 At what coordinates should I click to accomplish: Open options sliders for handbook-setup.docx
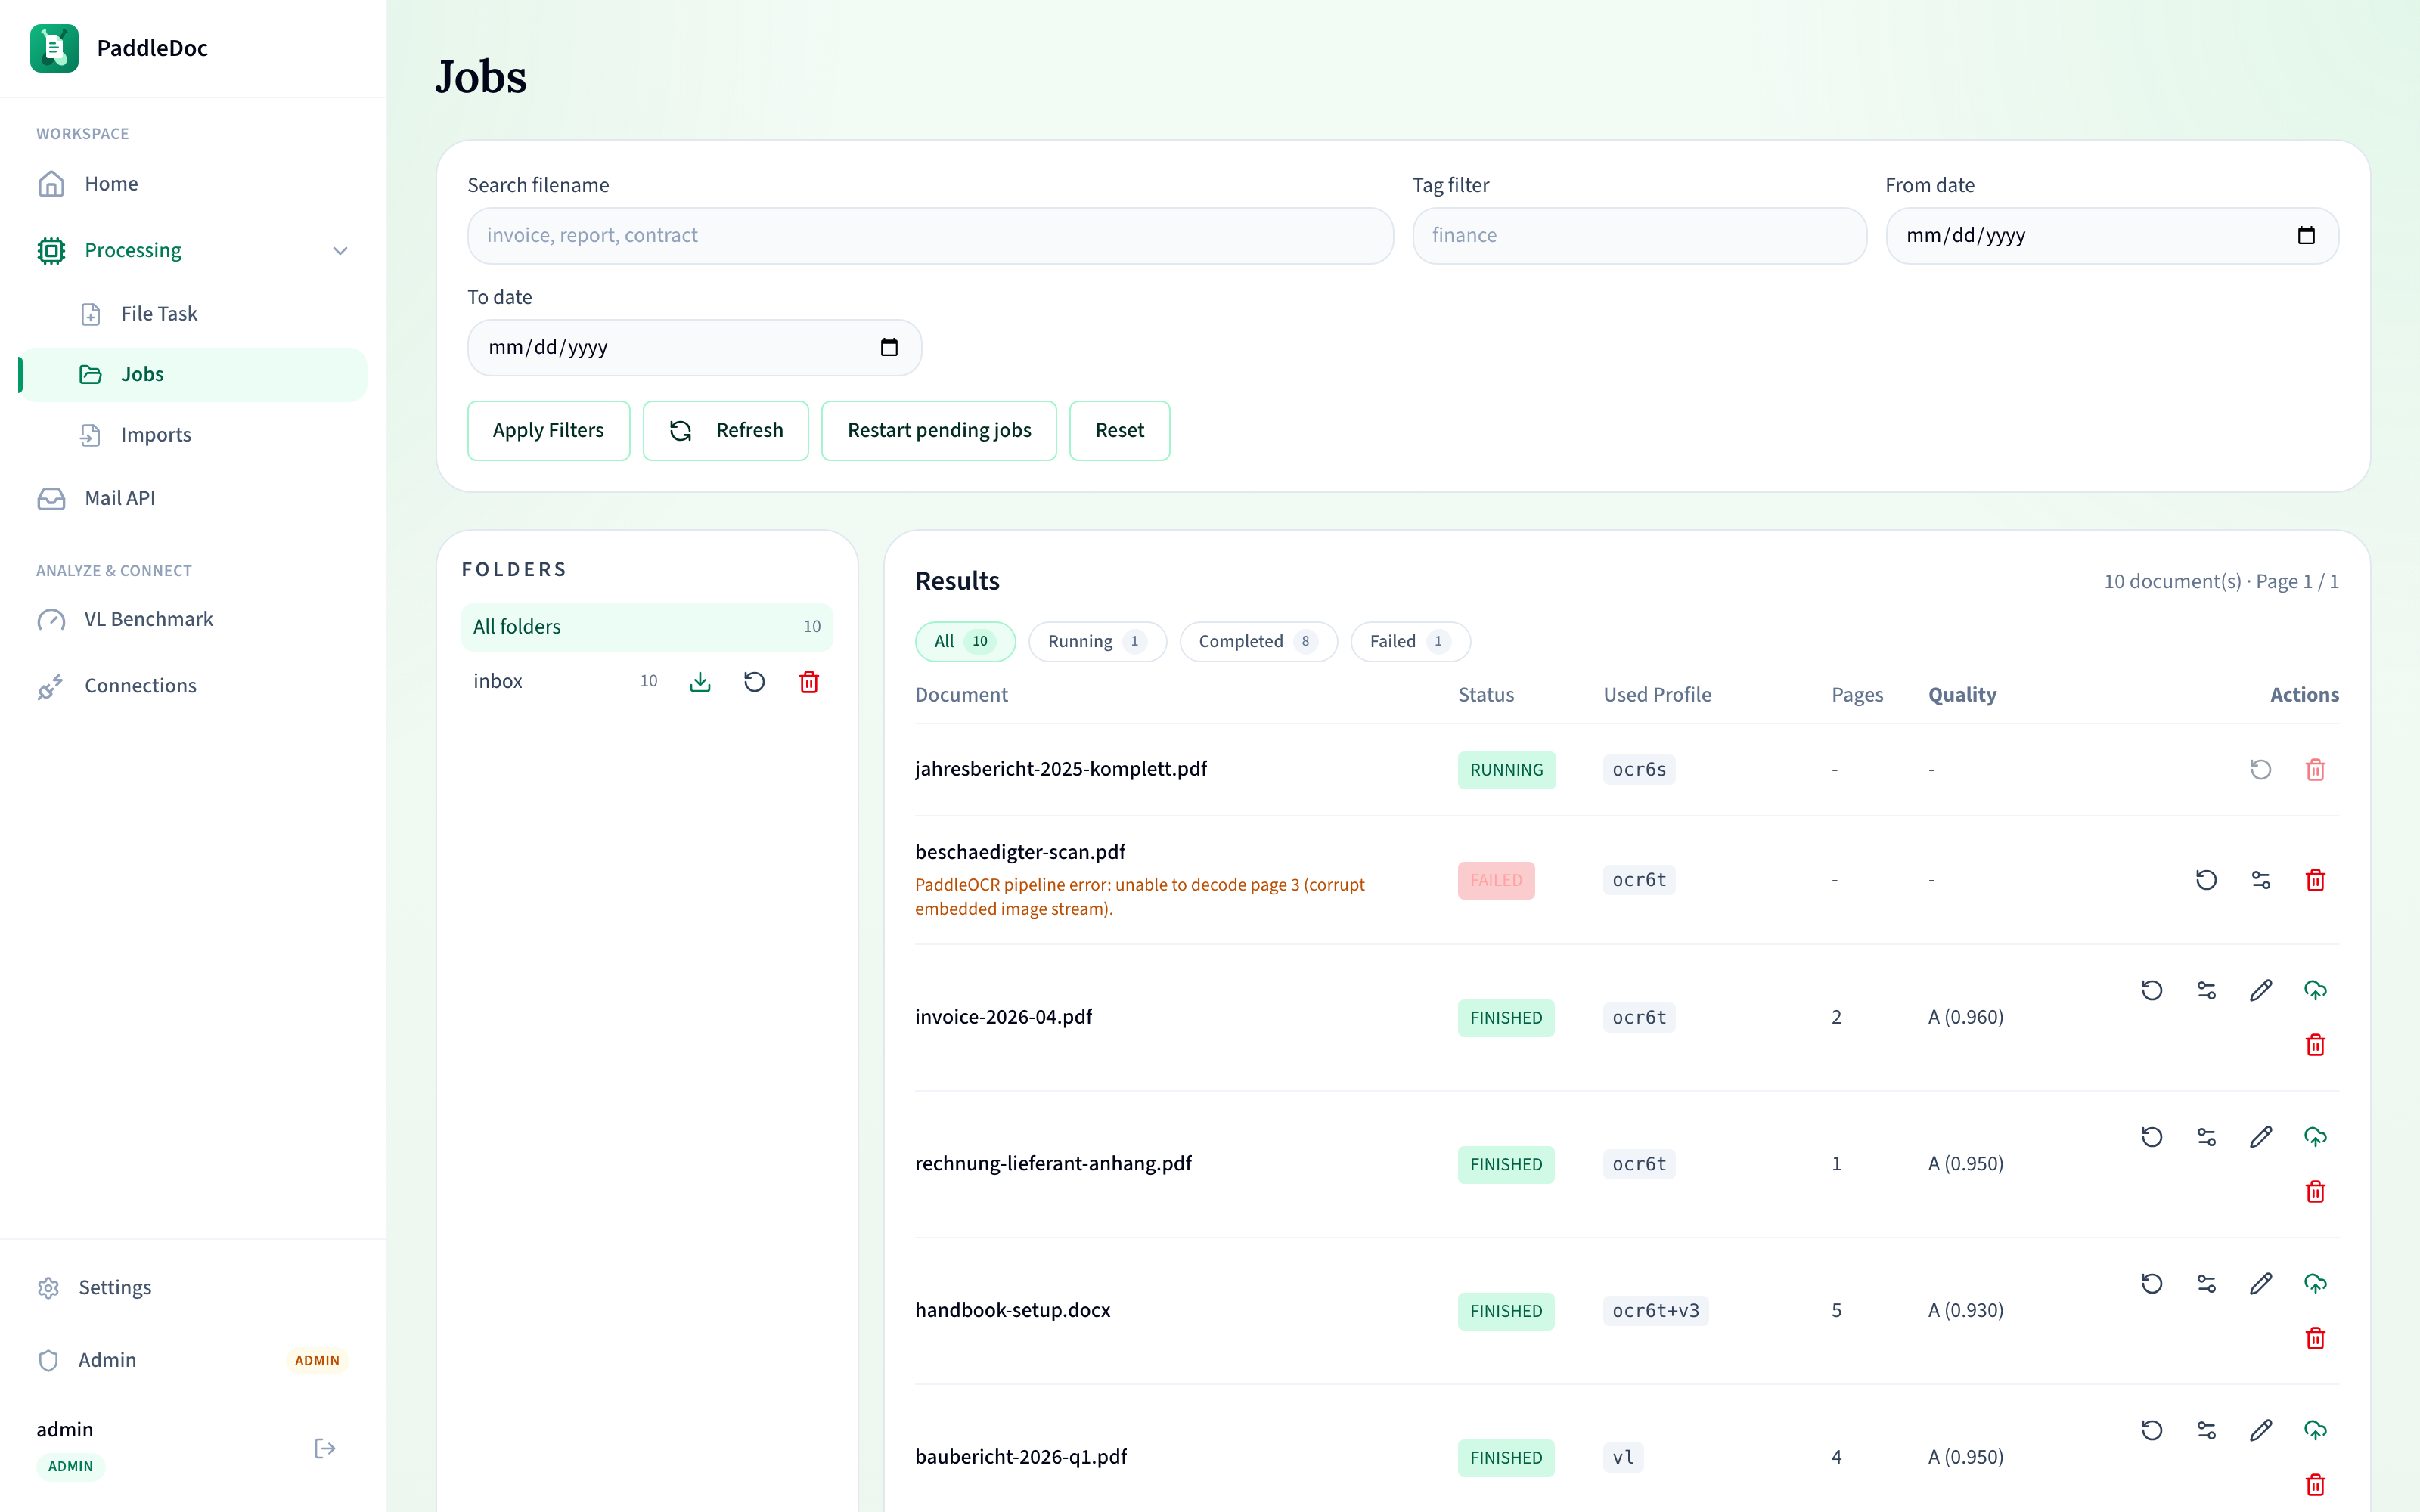click(2207, 1284)
